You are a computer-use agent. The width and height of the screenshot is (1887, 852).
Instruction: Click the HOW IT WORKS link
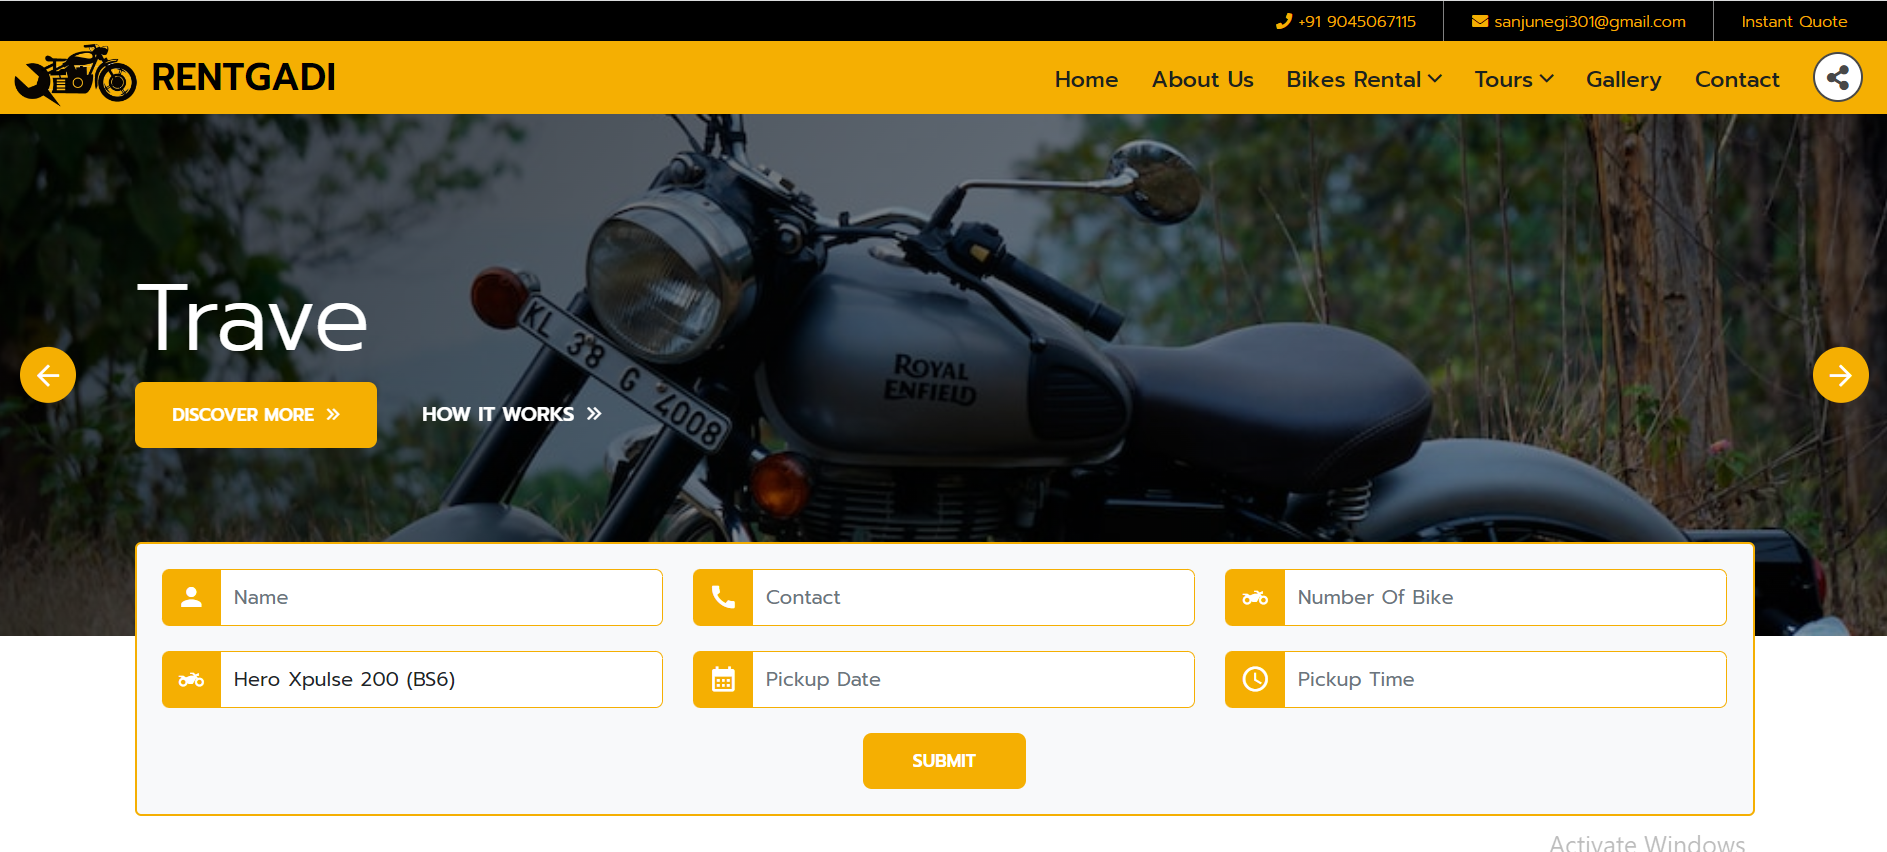[x=511, y=414]
